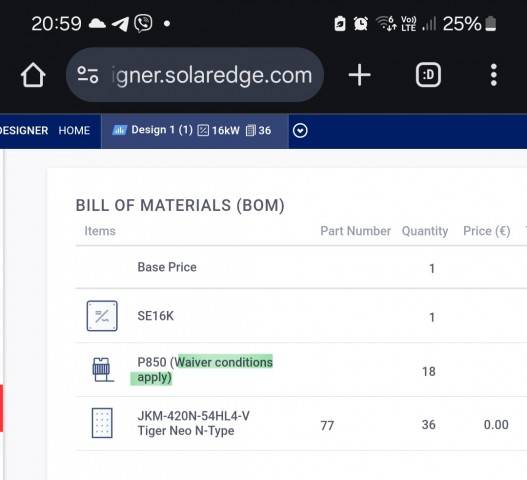Tap the 20:59 clock in status bar
The width and height of the screenshot is (527, 480).
click(x=56, y=24)
